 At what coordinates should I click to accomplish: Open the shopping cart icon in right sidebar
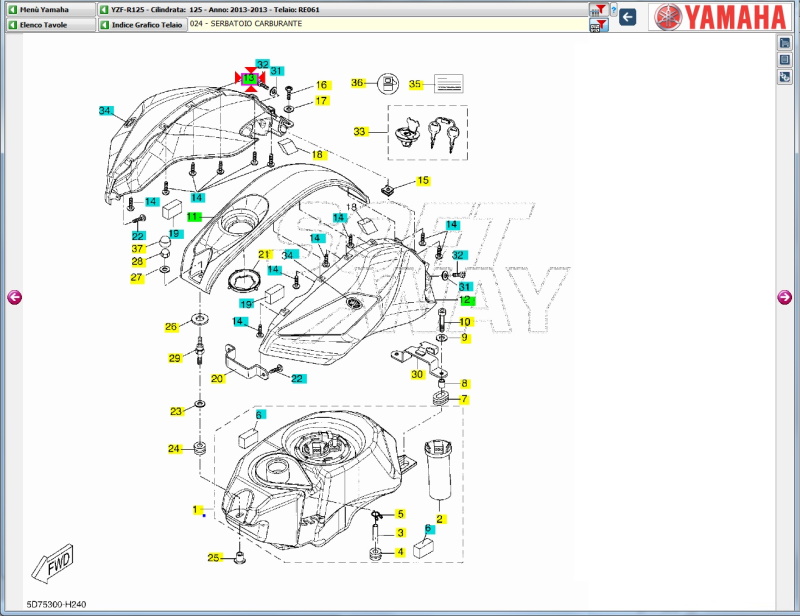785,43
